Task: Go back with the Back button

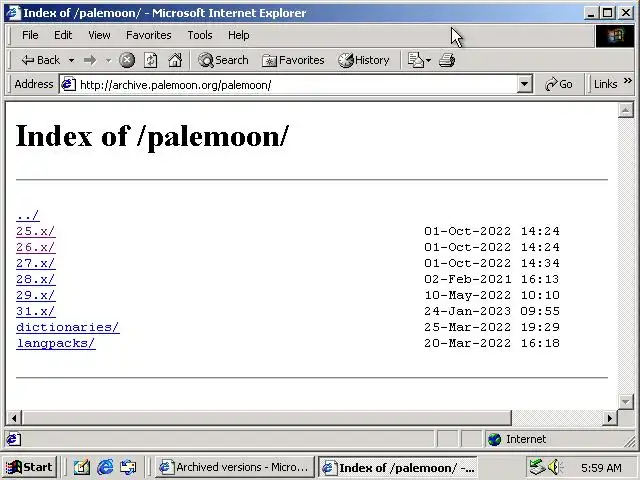Action: [x=40, y=60]
